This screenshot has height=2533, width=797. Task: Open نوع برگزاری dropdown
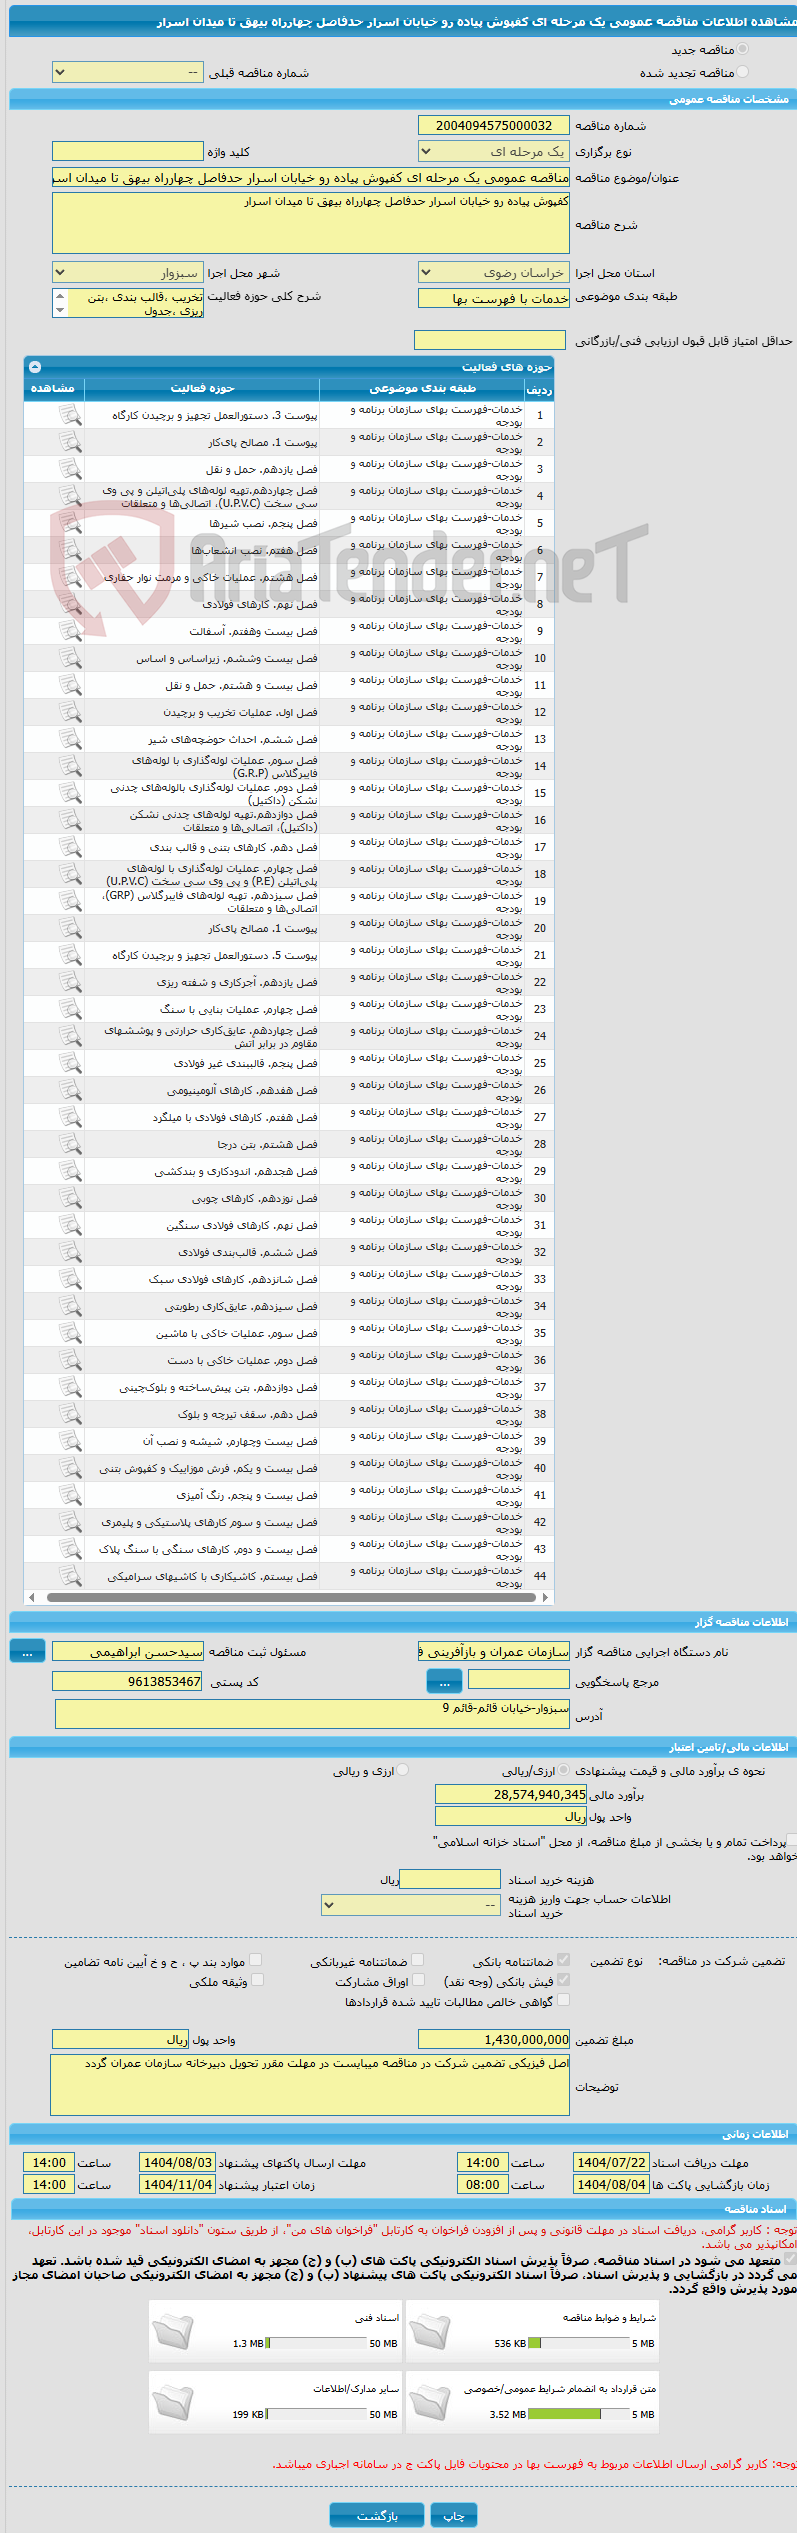click(x=493, y=151)
